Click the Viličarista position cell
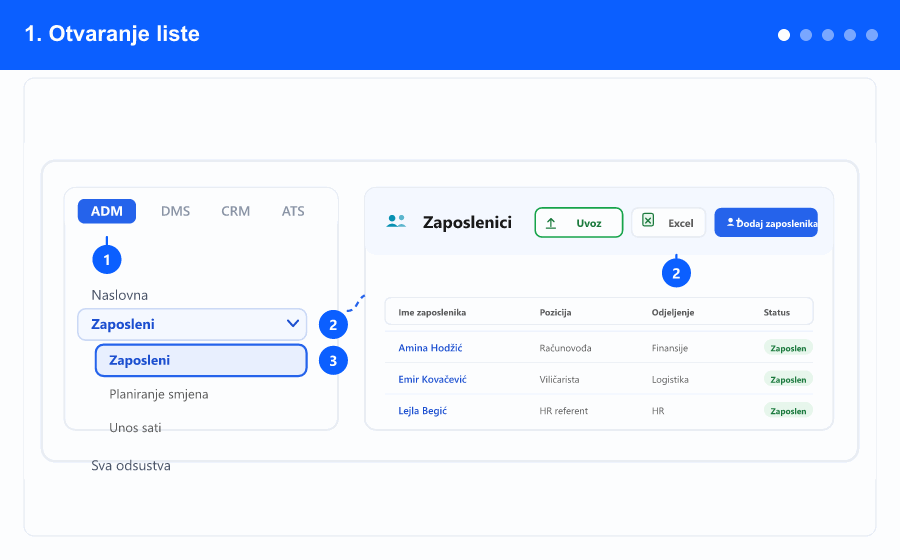Viewport: 900px width, 560px height. click(x=559, y=379)
